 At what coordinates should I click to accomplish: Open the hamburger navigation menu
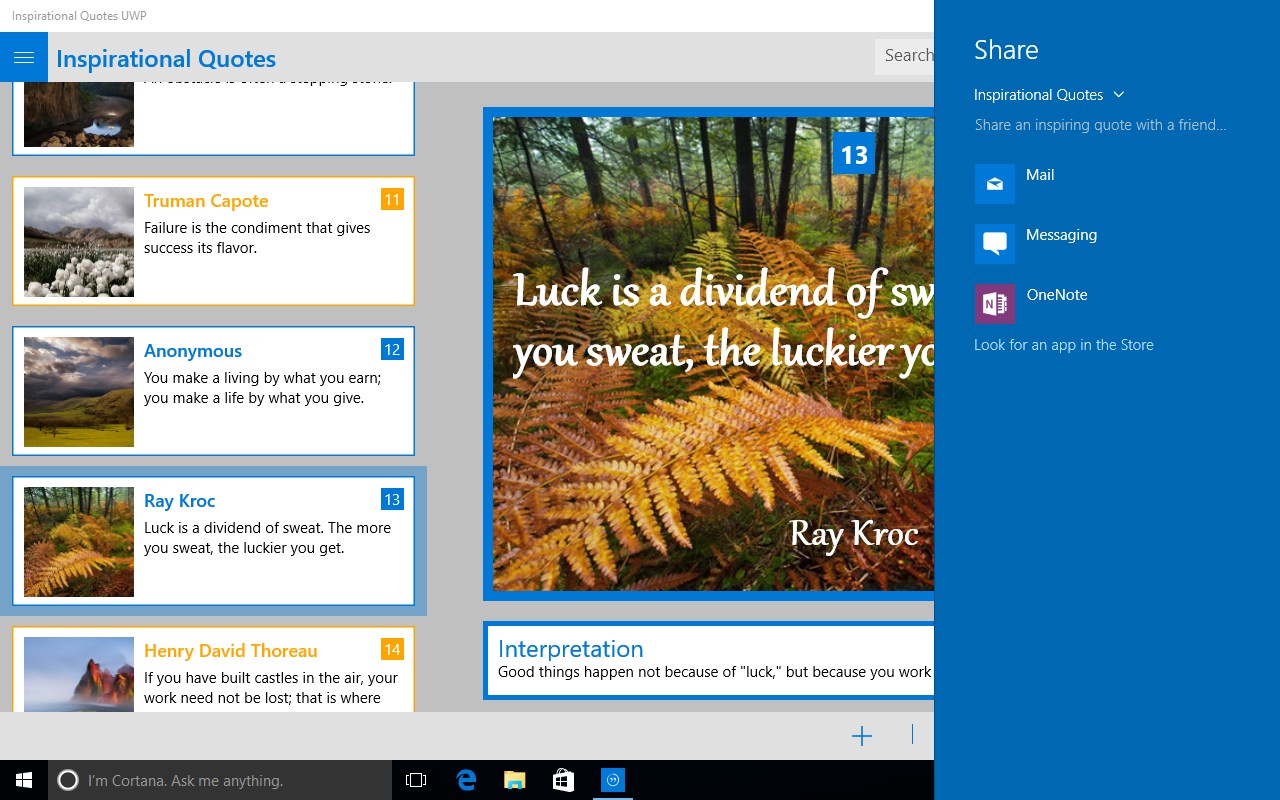click(x=24, y=56)
